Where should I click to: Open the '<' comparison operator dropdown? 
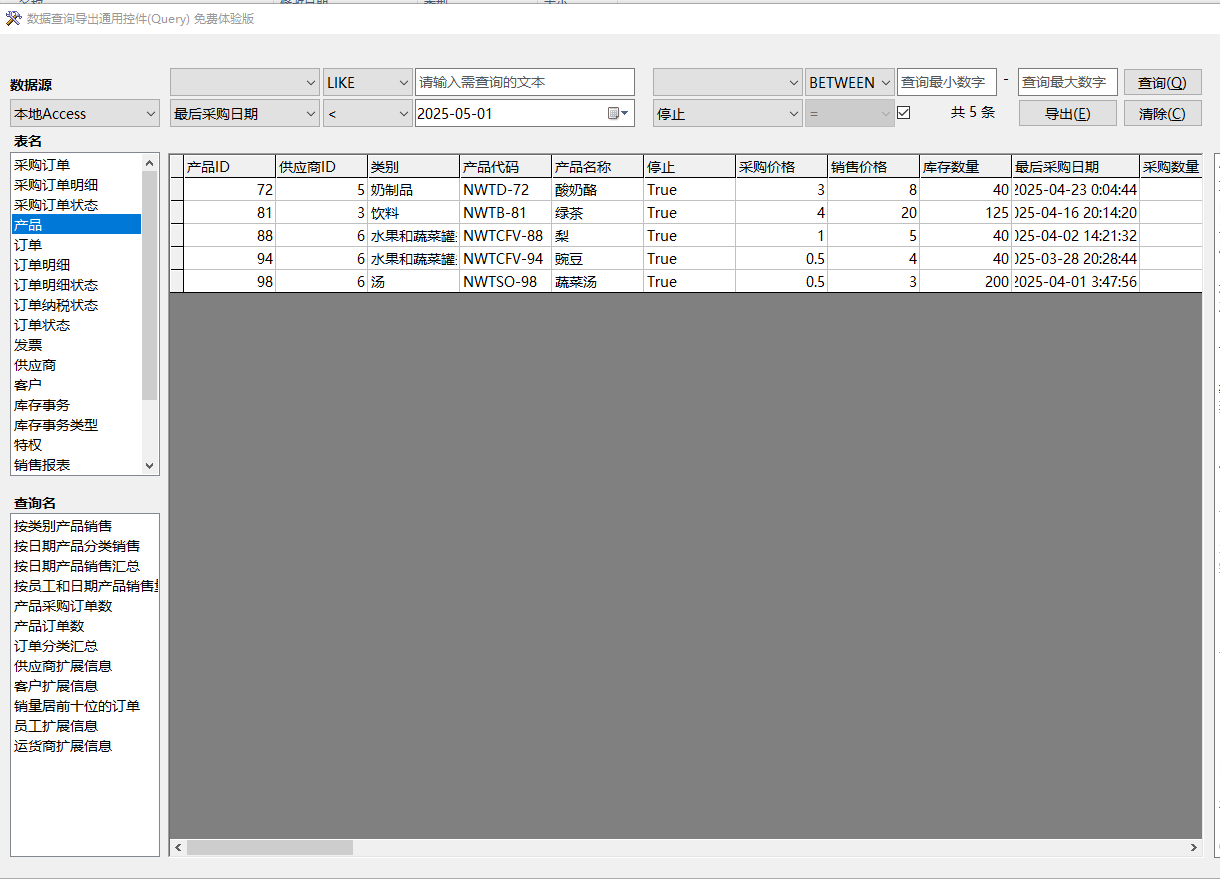(x=367, y=113)
